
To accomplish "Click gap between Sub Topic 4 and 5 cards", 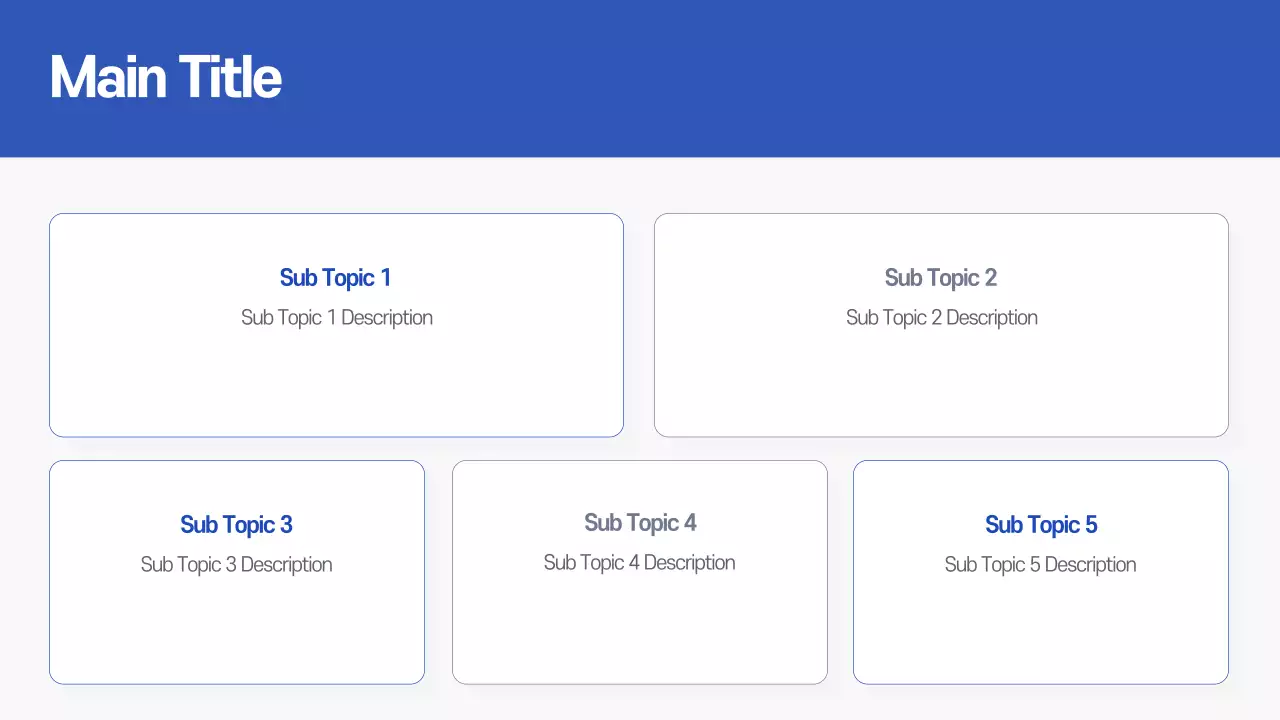I will tap(840, 572).
